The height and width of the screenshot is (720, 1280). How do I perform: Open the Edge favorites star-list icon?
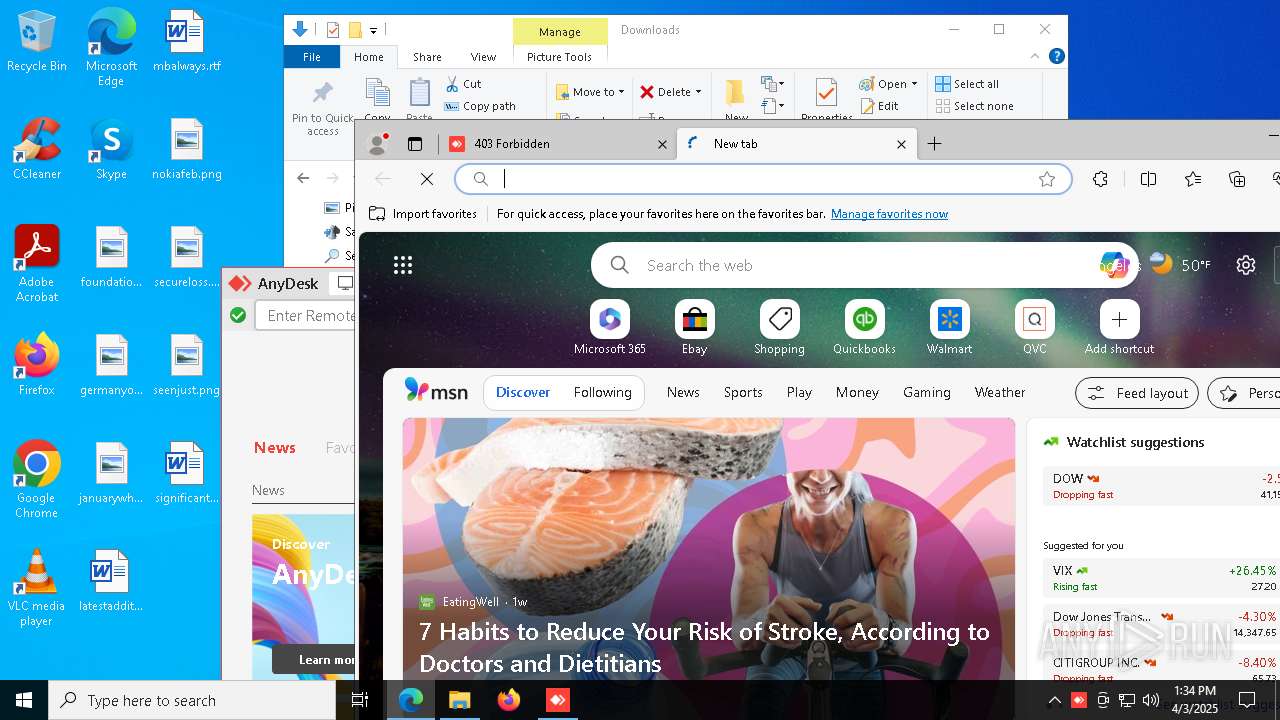1193,179
